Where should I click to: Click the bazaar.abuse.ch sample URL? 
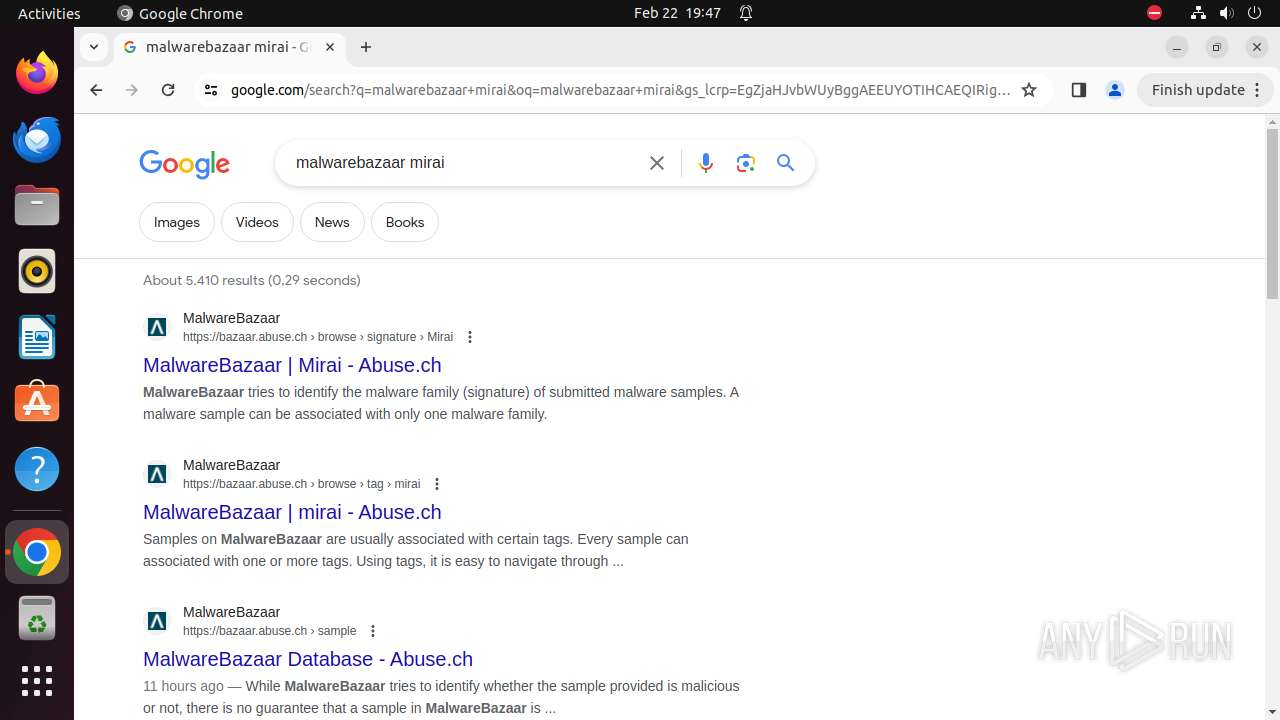coord(270,631)
